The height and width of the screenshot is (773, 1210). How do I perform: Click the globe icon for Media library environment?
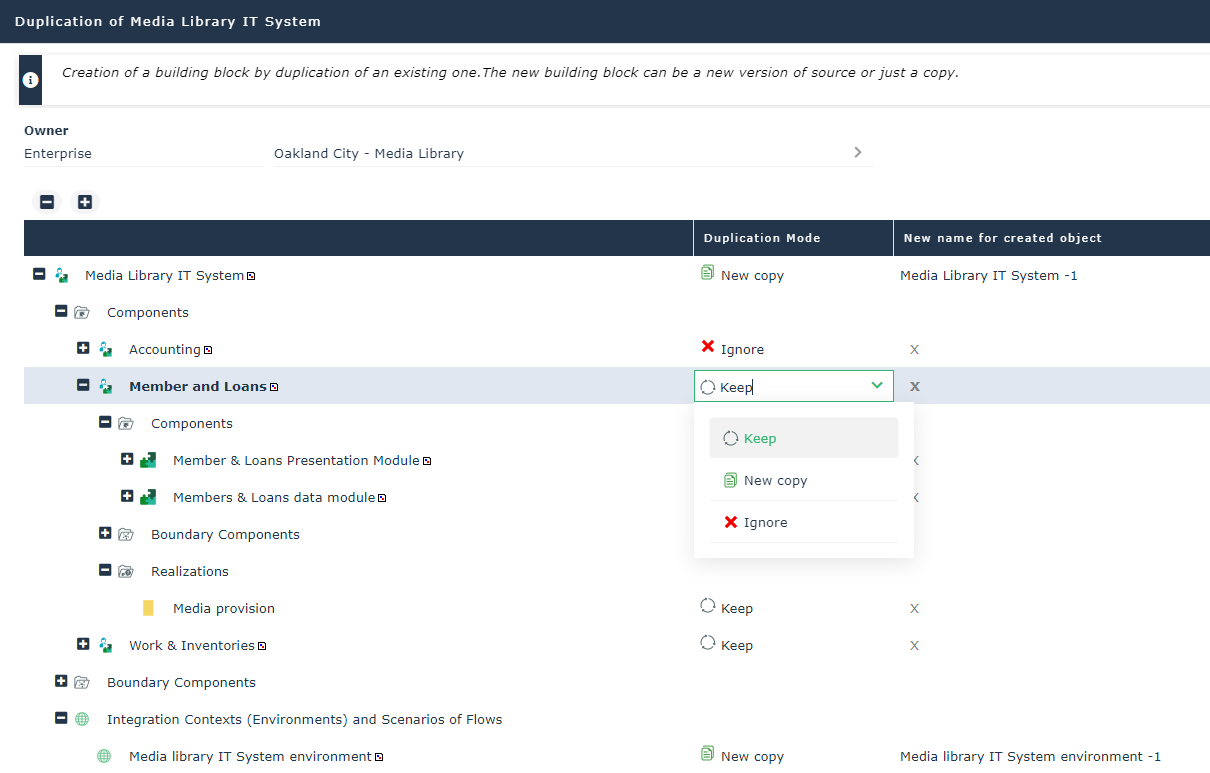click(104, 756)
